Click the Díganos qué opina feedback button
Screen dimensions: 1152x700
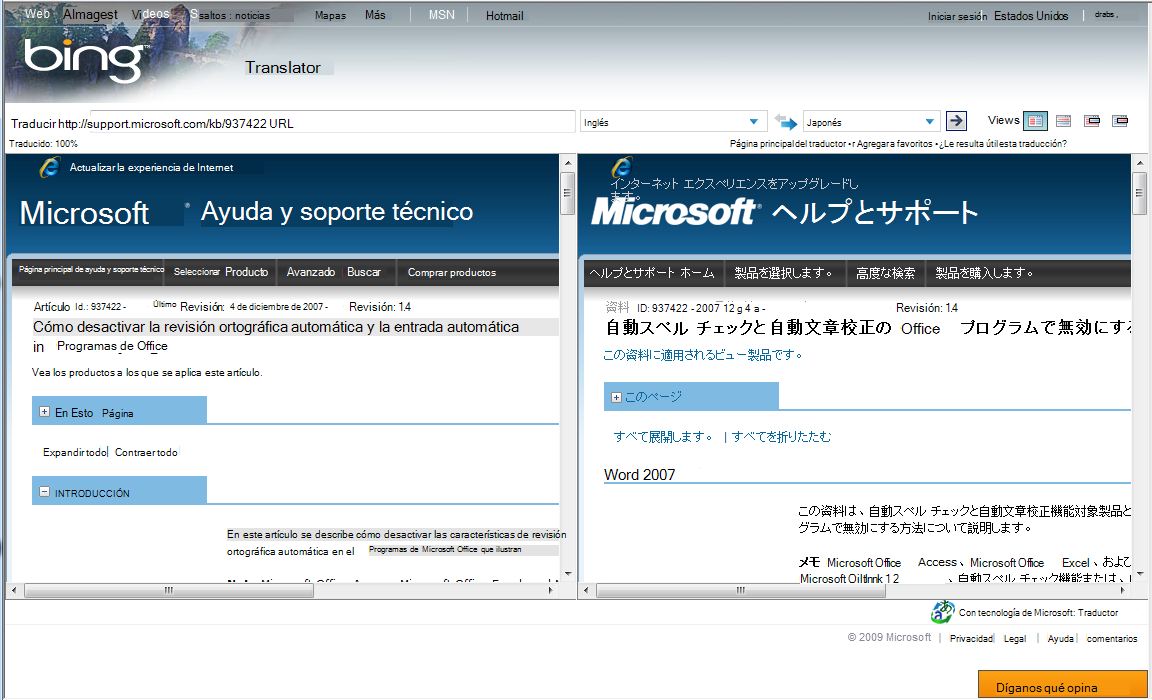click(x=1057, y=685)
